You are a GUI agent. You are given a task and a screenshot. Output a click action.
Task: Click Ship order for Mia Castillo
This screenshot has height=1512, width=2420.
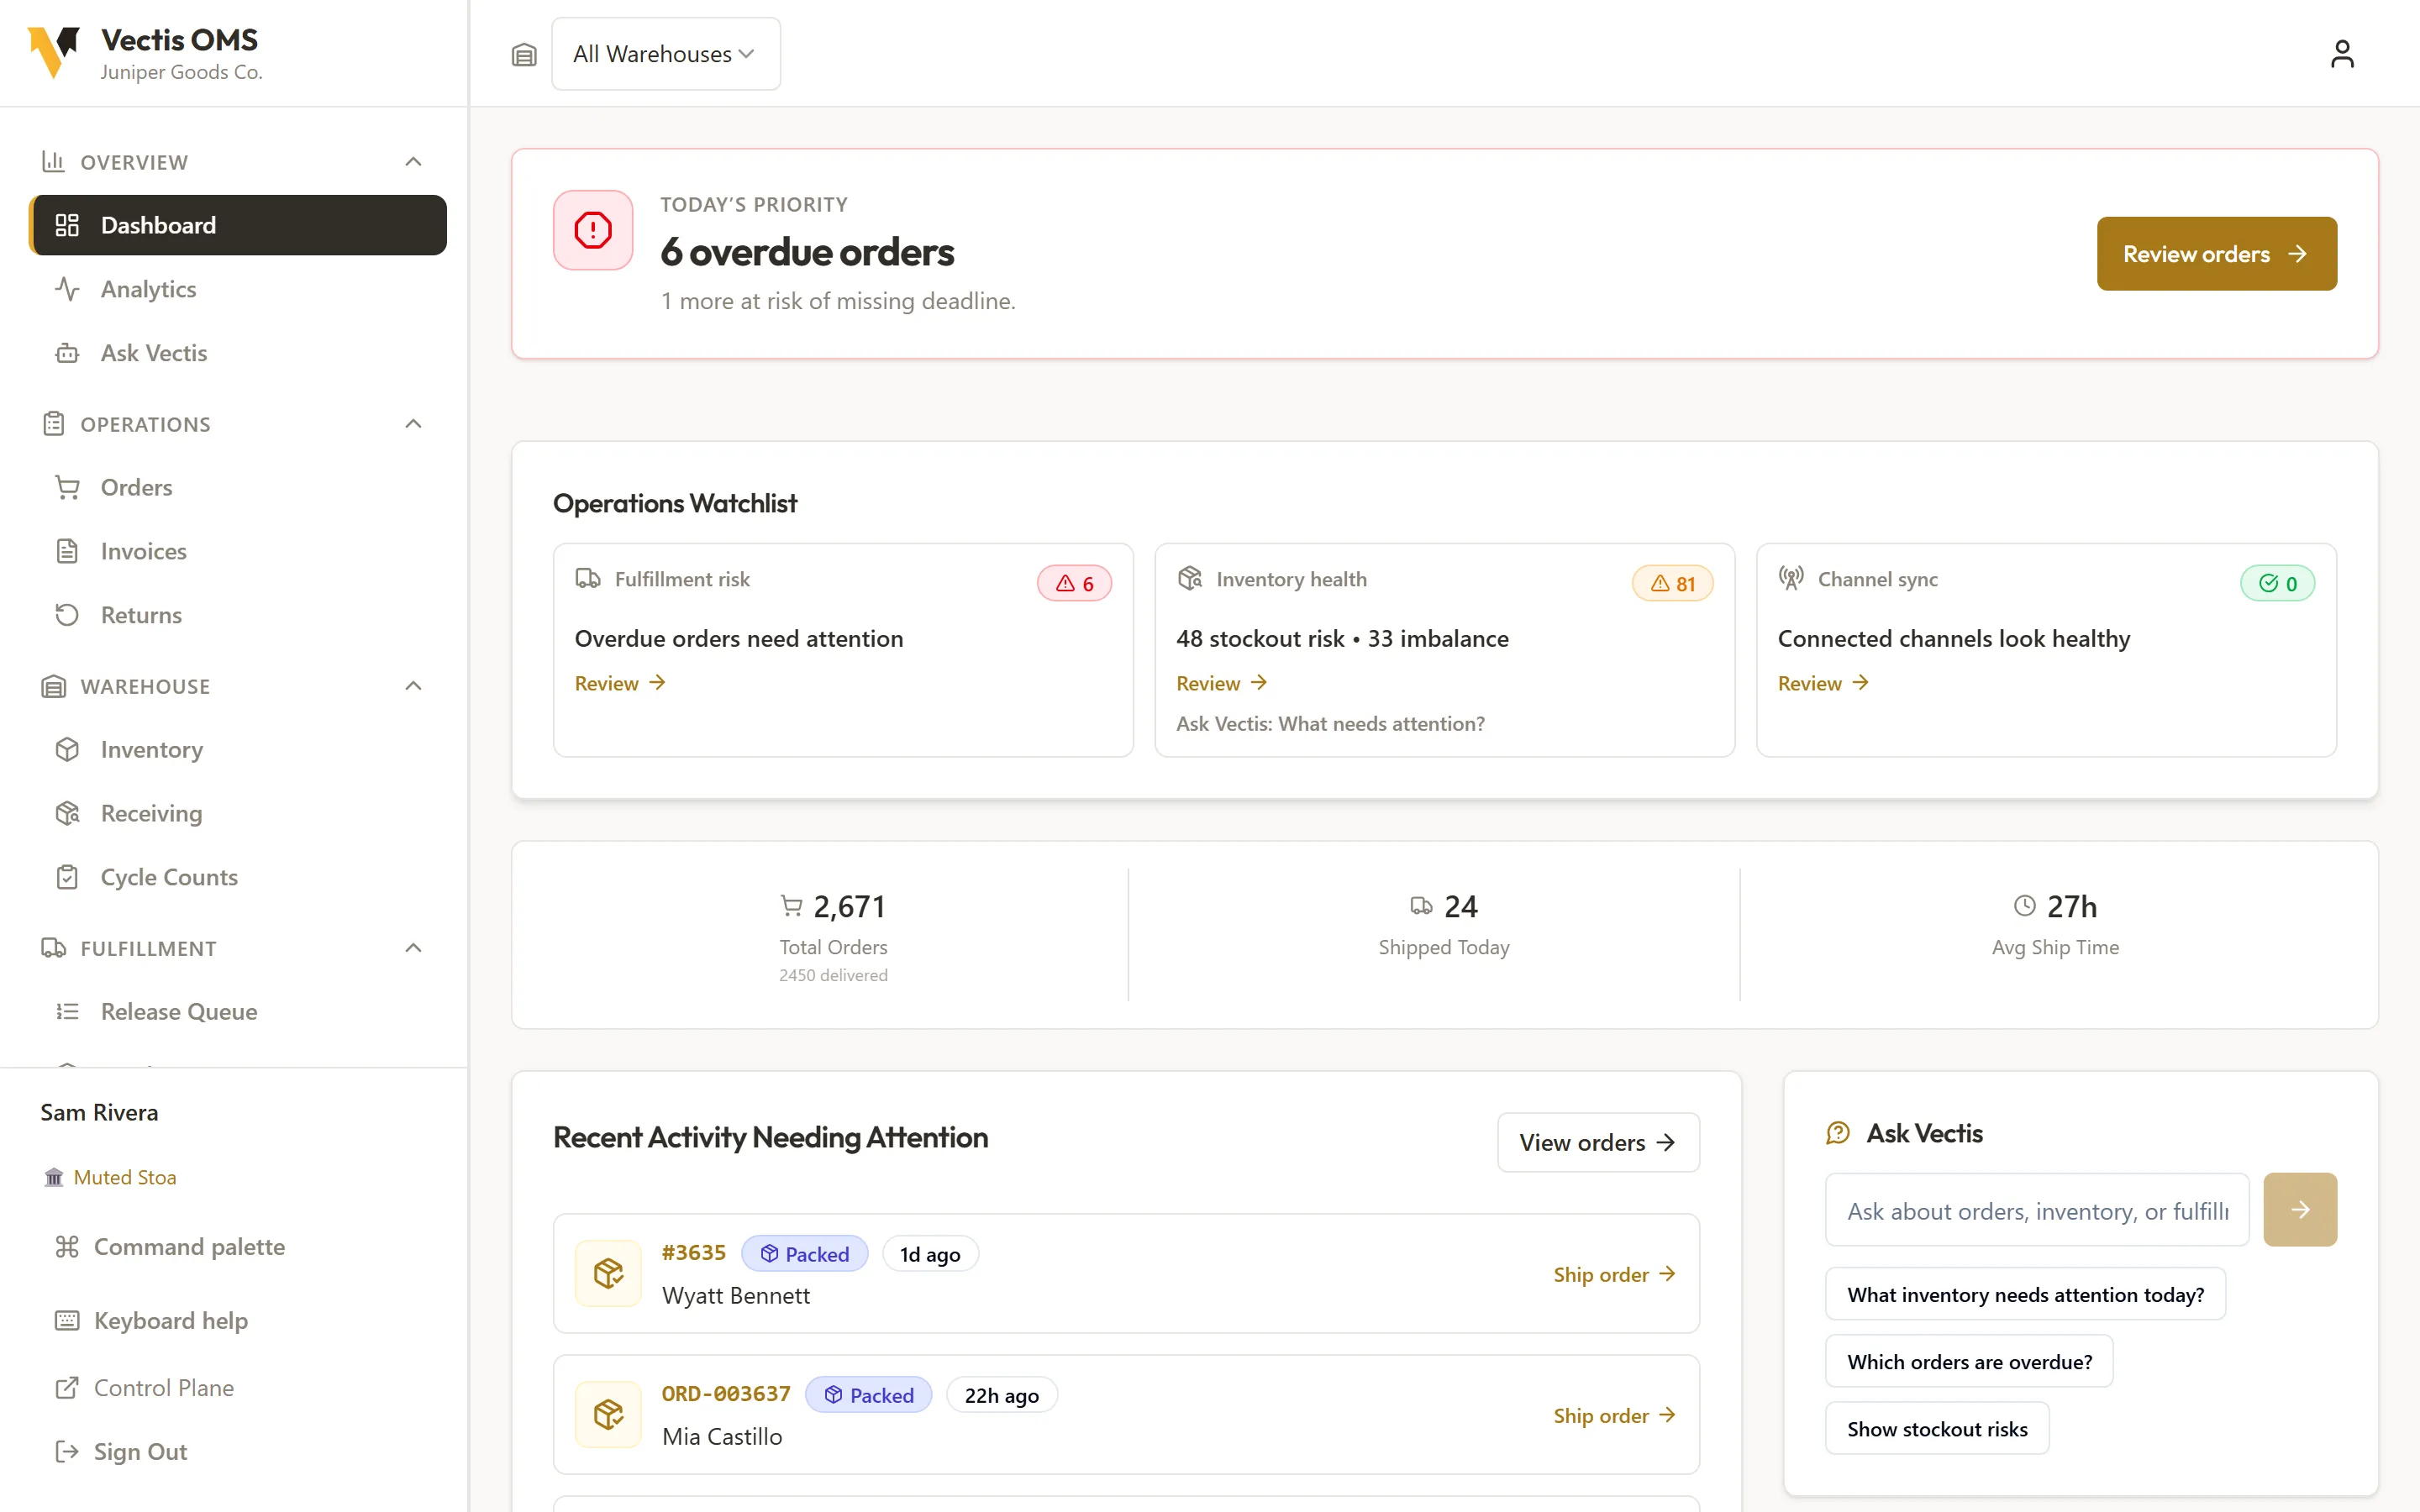[1614, 1415]
